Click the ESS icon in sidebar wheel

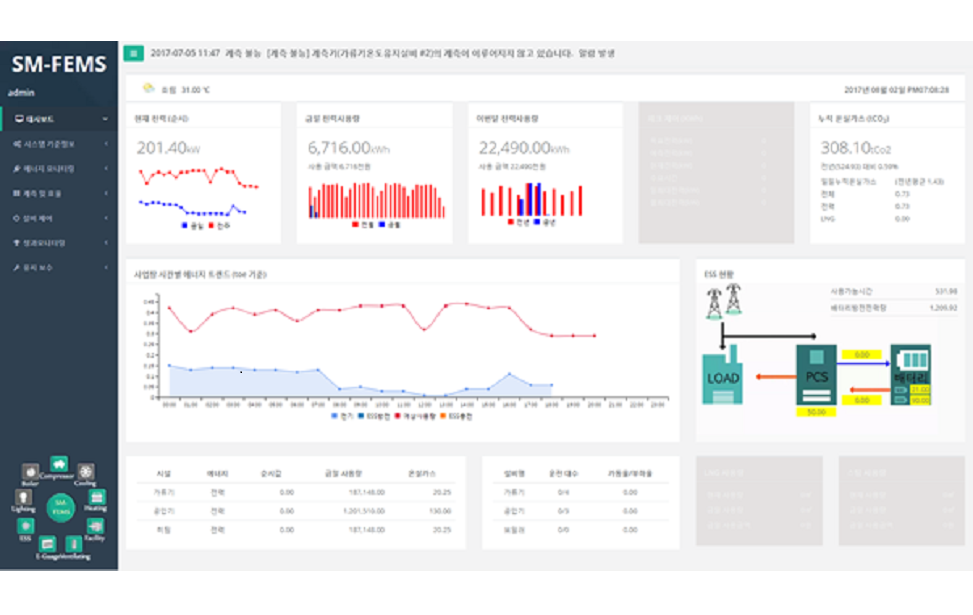[x=26, y=527]
